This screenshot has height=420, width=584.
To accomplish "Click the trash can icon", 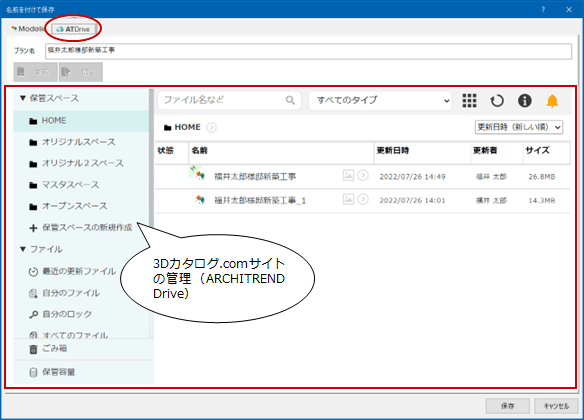I will tap(33, 349).
